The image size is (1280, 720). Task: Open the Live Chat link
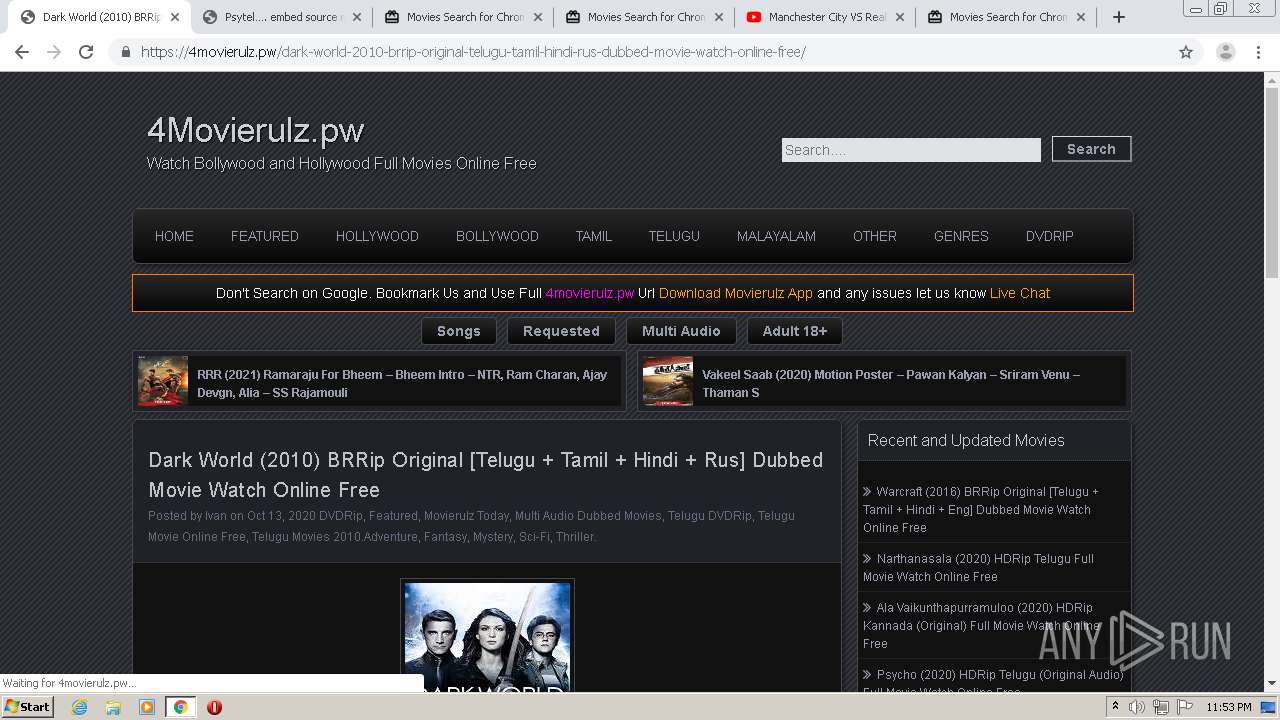coord(1020,293)
